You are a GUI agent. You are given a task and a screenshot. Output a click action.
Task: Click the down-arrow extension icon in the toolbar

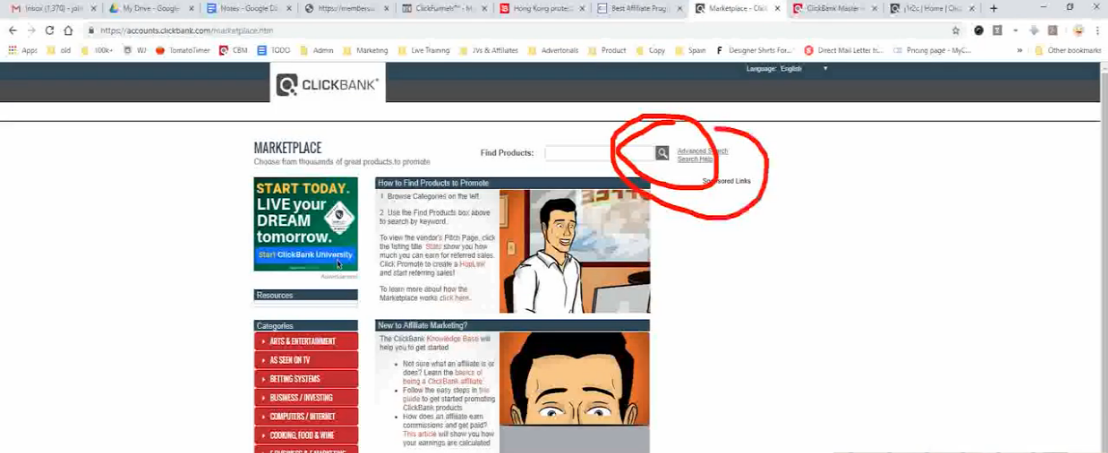point(1034,30)
